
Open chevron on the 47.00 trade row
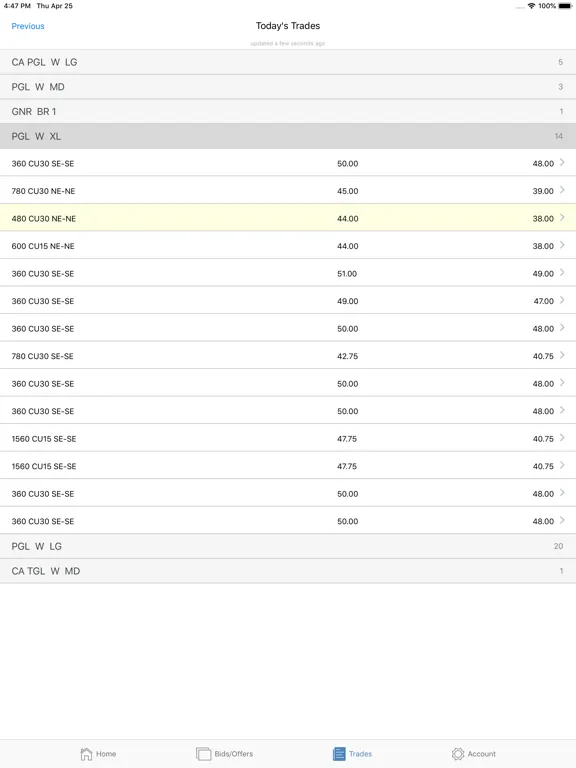[562, 300]
